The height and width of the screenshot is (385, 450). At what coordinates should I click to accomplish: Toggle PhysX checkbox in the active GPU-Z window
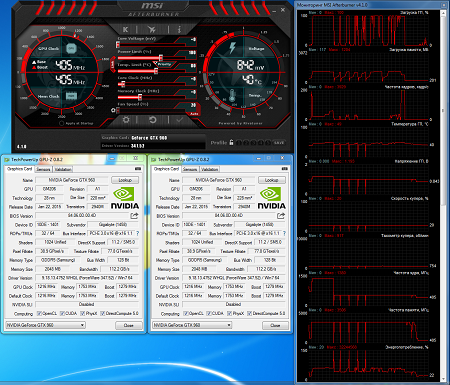click(229, 313)
